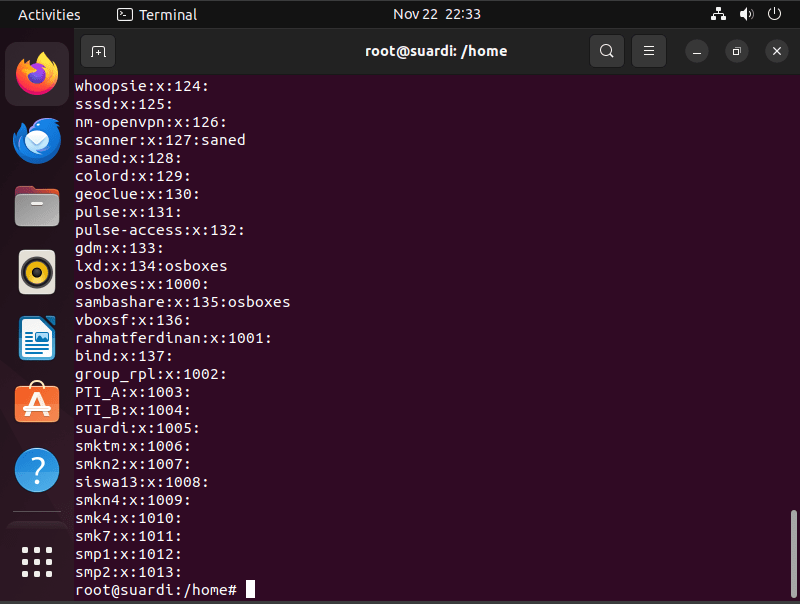Open the Activities overview
Image resolution: width=800 pixels, height=604 pixels.
point(49,14)
